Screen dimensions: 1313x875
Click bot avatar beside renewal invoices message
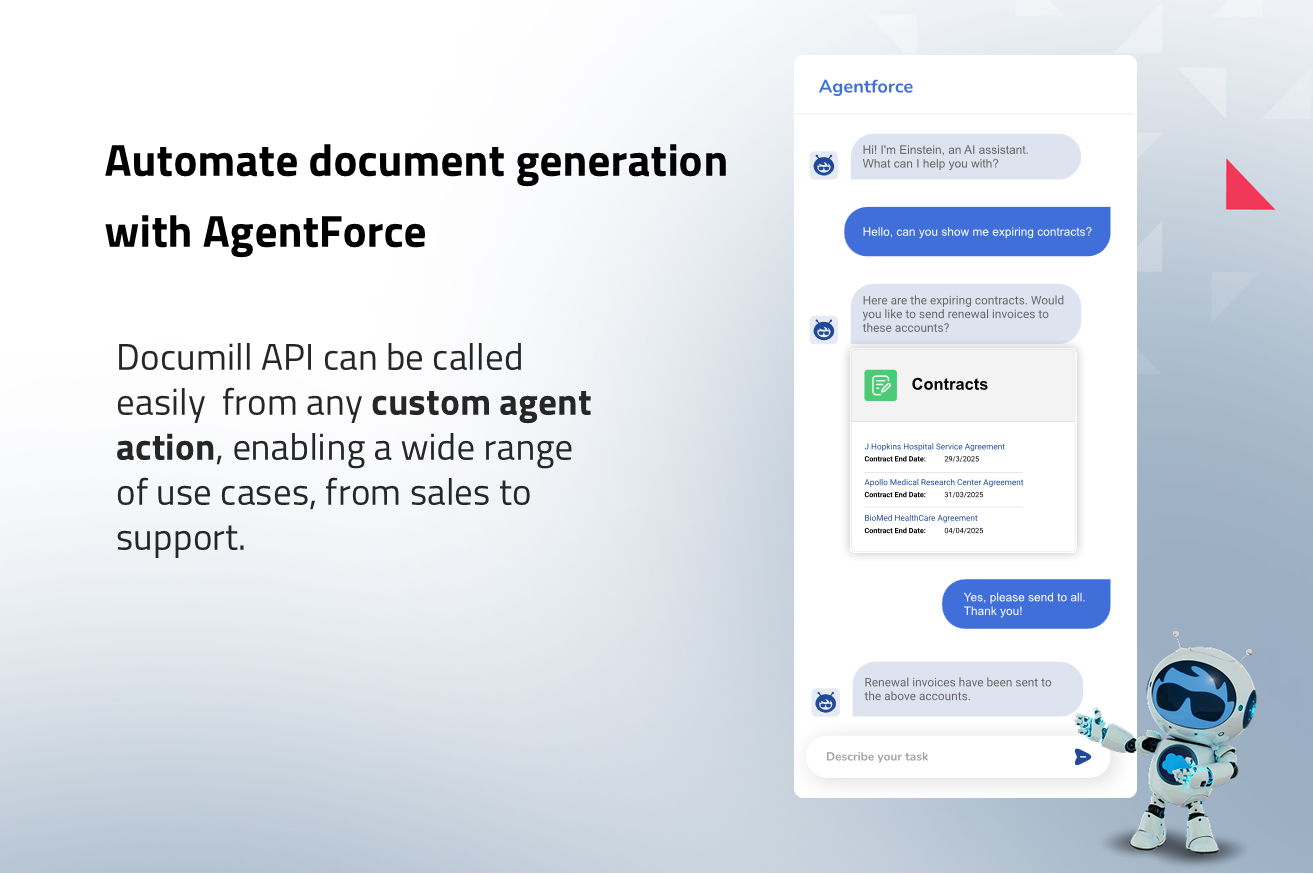825,702
